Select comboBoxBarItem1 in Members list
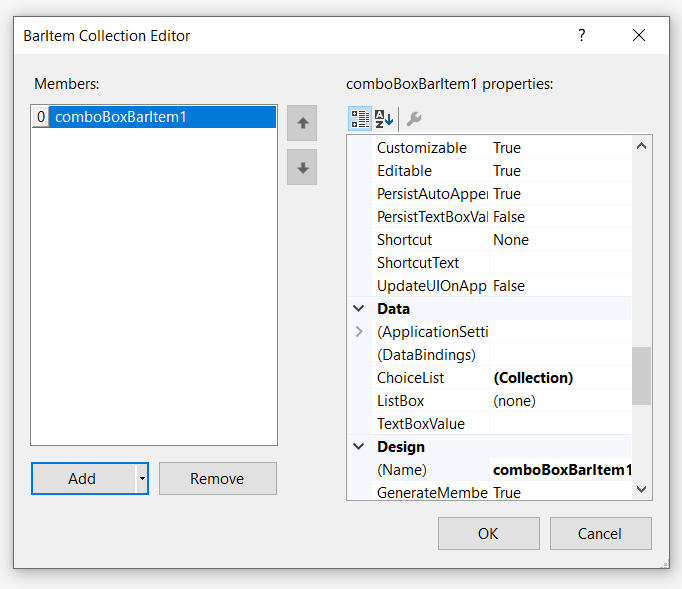The width and height of the screenshot is (682, 589). click(121, 117)
